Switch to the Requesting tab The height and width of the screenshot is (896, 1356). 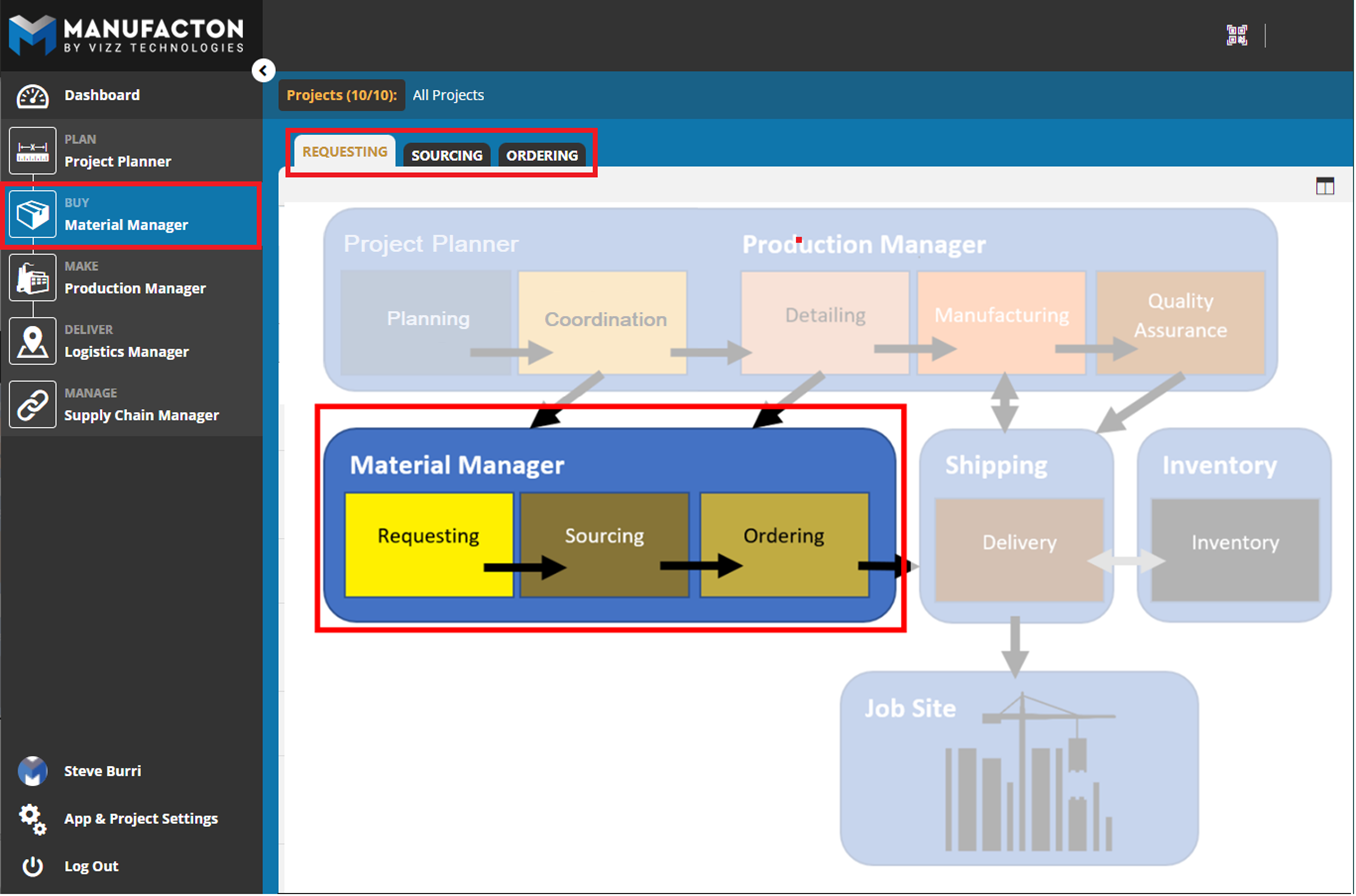tap(344, 153)
